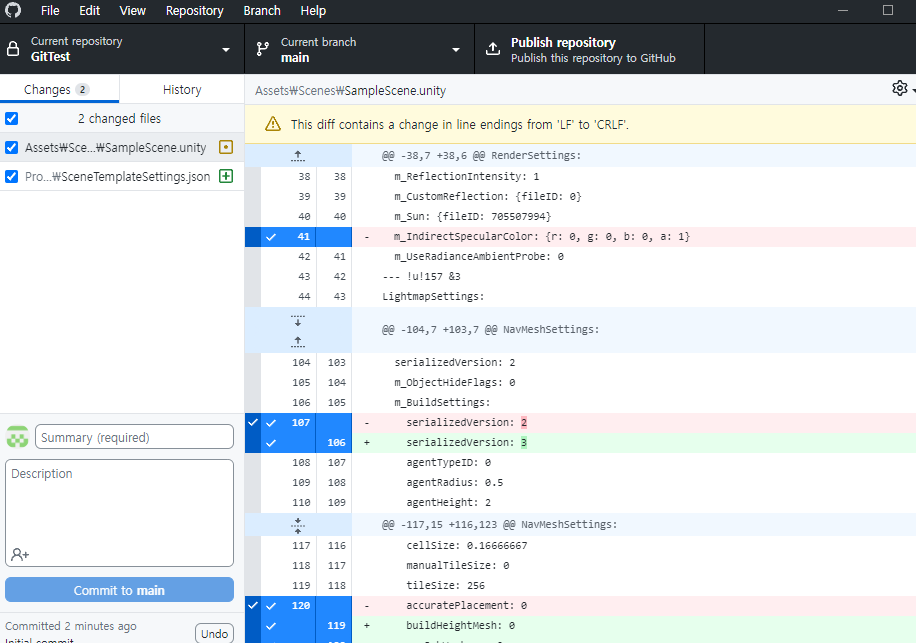Click the upload icon for Publish repository
Image resolution: width=916 pixels, height=643 pixels.
[493, 49]
